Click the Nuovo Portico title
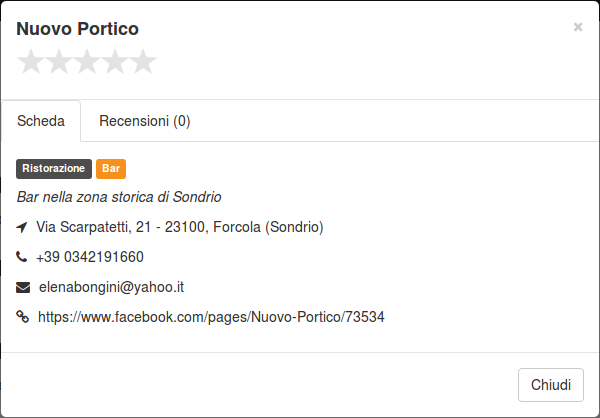 [77, 29]
